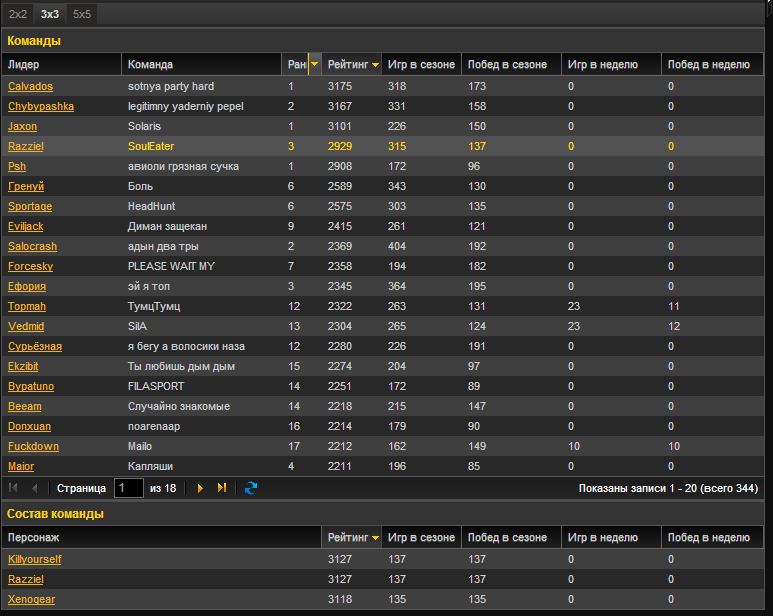Viewport: 773px width, 616px height.
Task: Open leader Topmah profile link
Action: (x=27, y=306)
